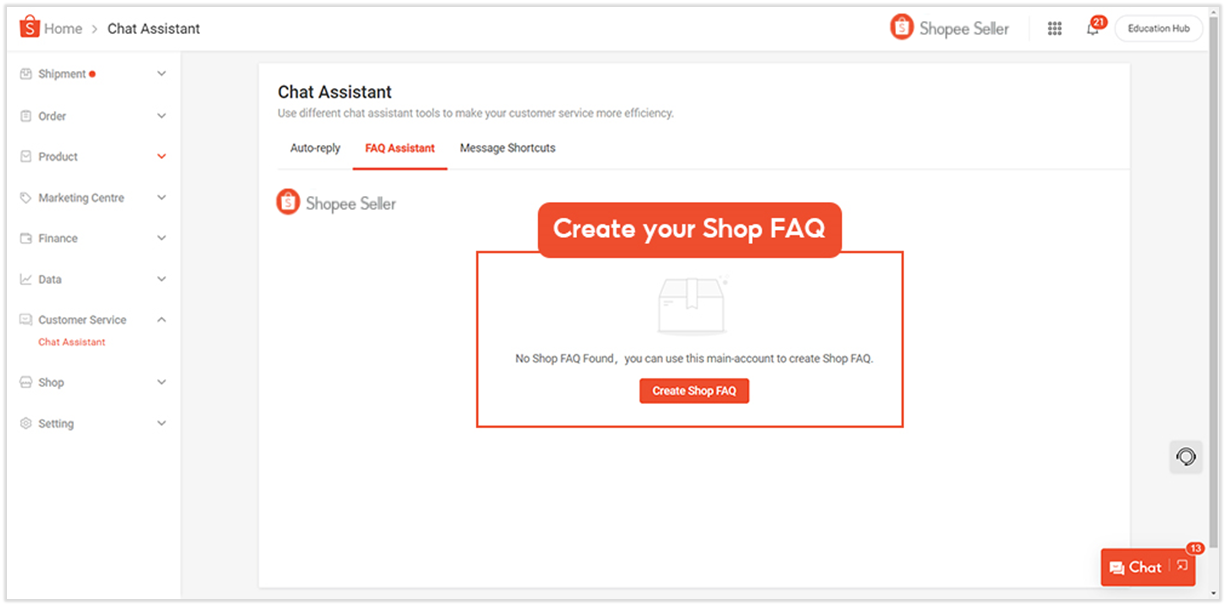This screenshot has width=1226, height=606.
Task: Click the Shop storefront icon
Action: [x=26, y=382]
